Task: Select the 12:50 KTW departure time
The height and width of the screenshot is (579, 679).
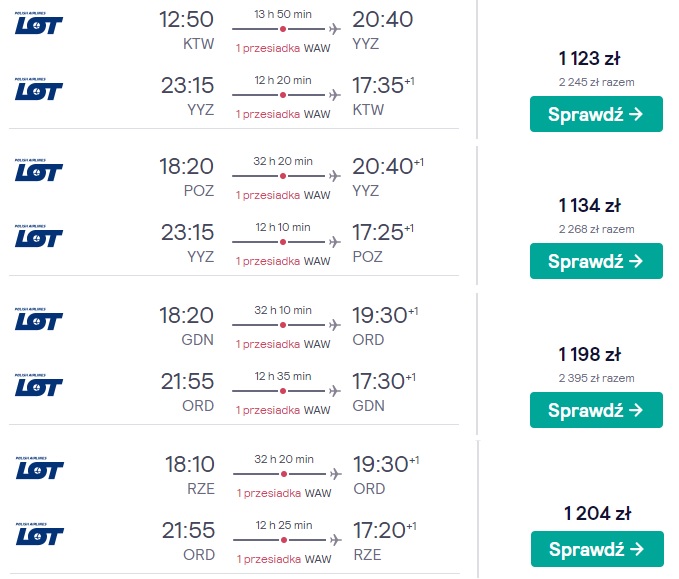Action: (x=186, y=19)
